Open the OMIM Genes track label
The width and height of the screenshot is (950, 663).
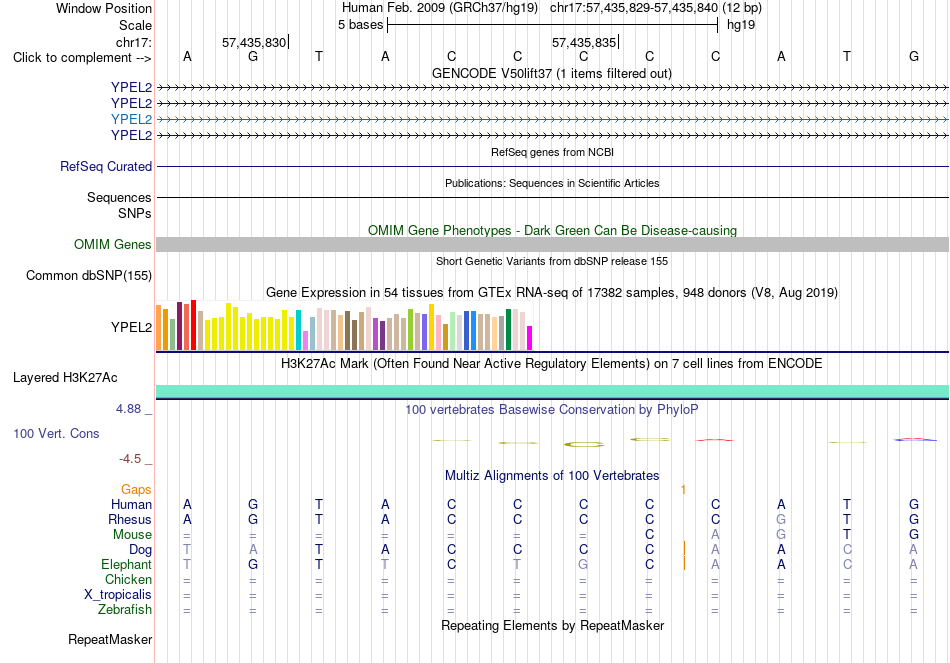click(x=113, y=244)
